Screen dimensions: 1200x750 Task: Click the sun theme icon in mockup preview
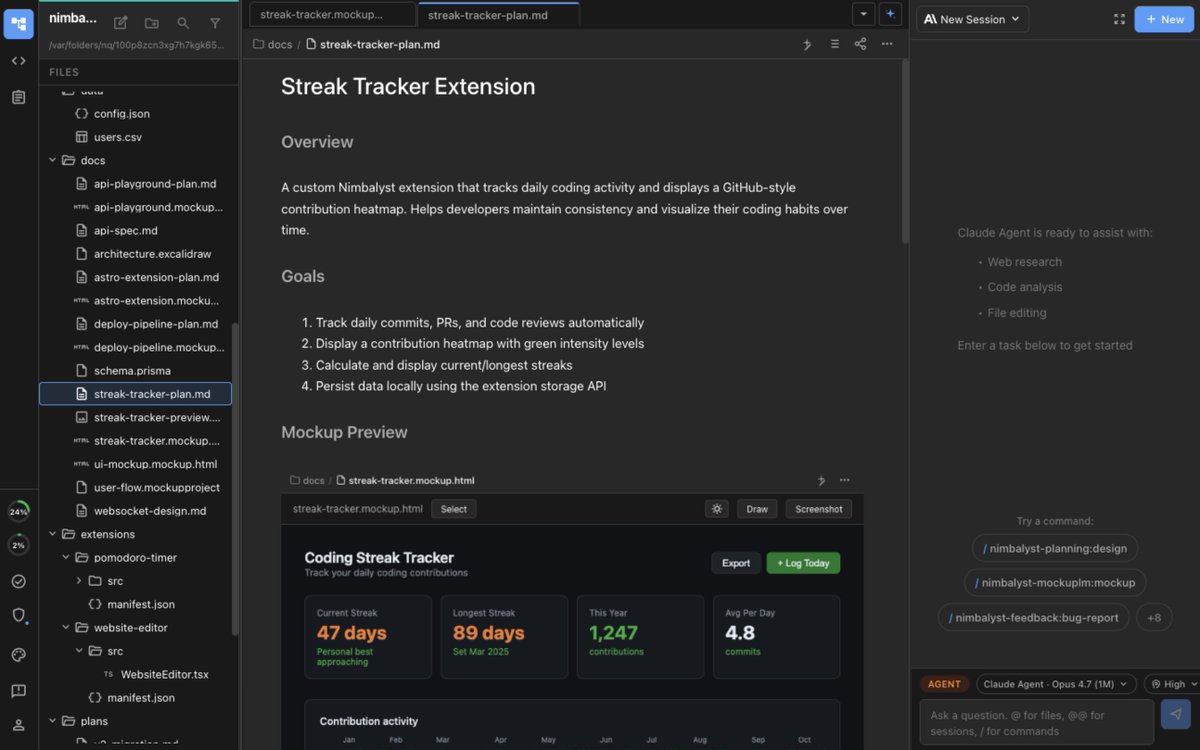(x=716, y=509)
